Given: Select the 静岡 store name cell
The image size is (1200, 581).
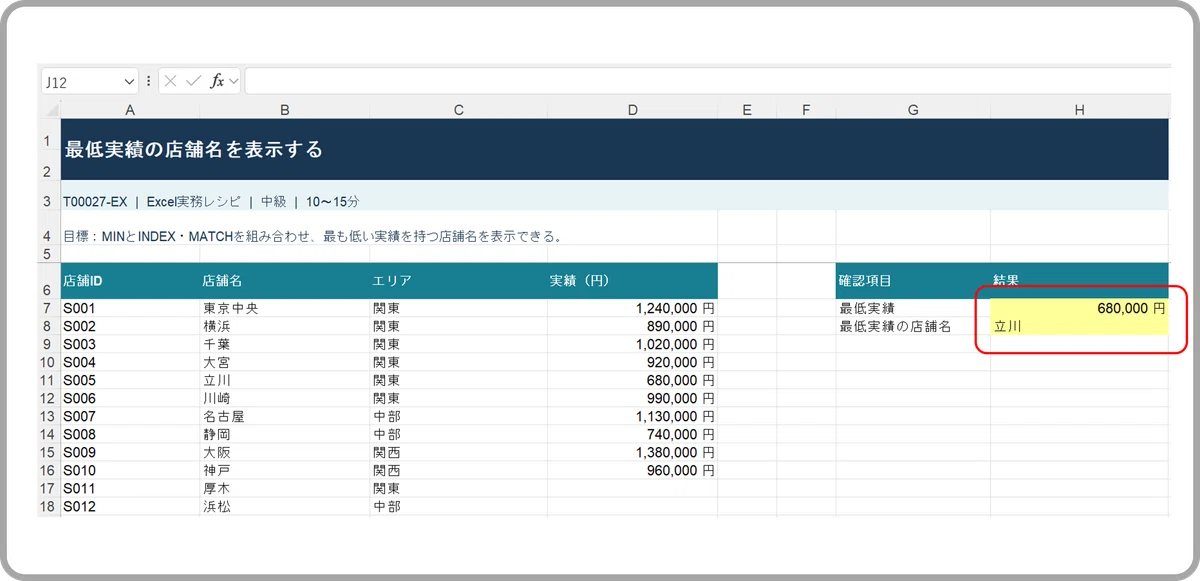Looking at the screenshot, I should point(284,434).
